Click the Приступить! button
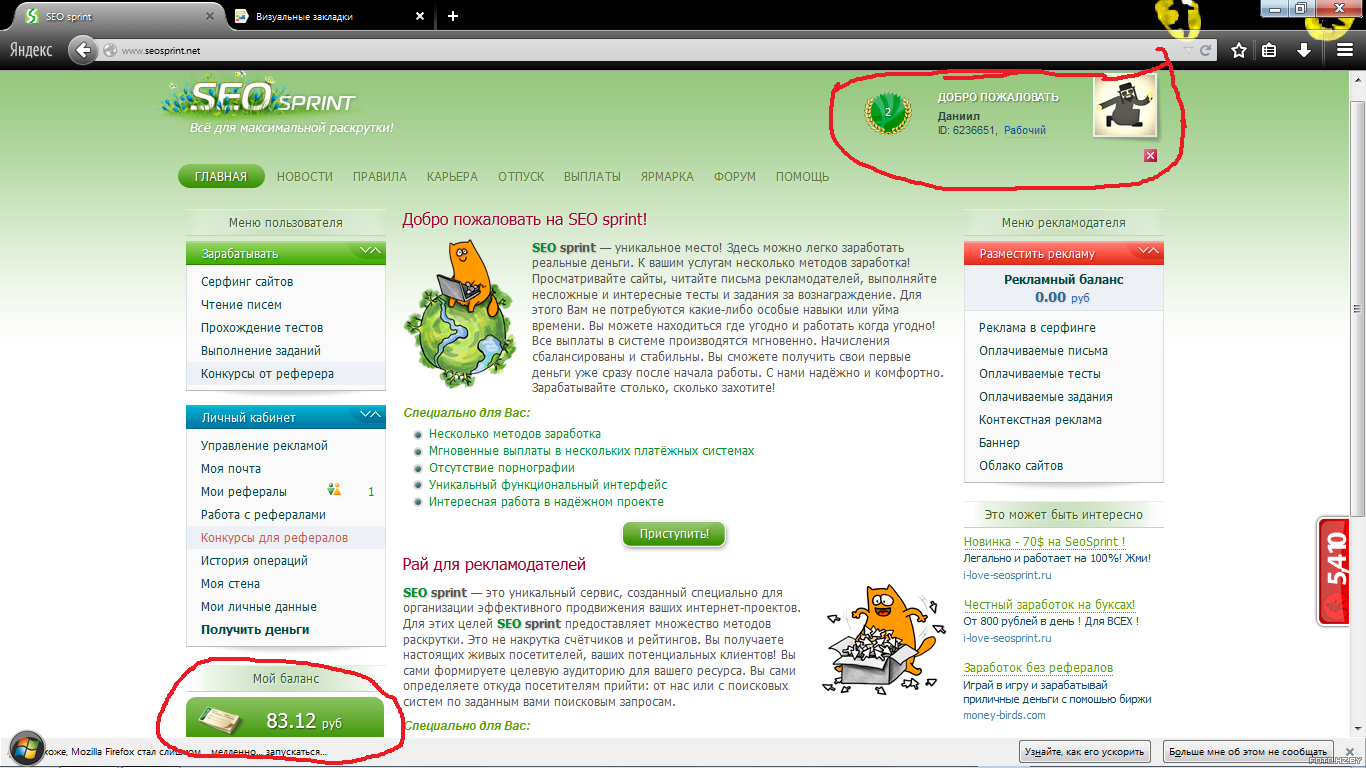Viewport: 1366px width, 768px height. click(x=674, y=533)
